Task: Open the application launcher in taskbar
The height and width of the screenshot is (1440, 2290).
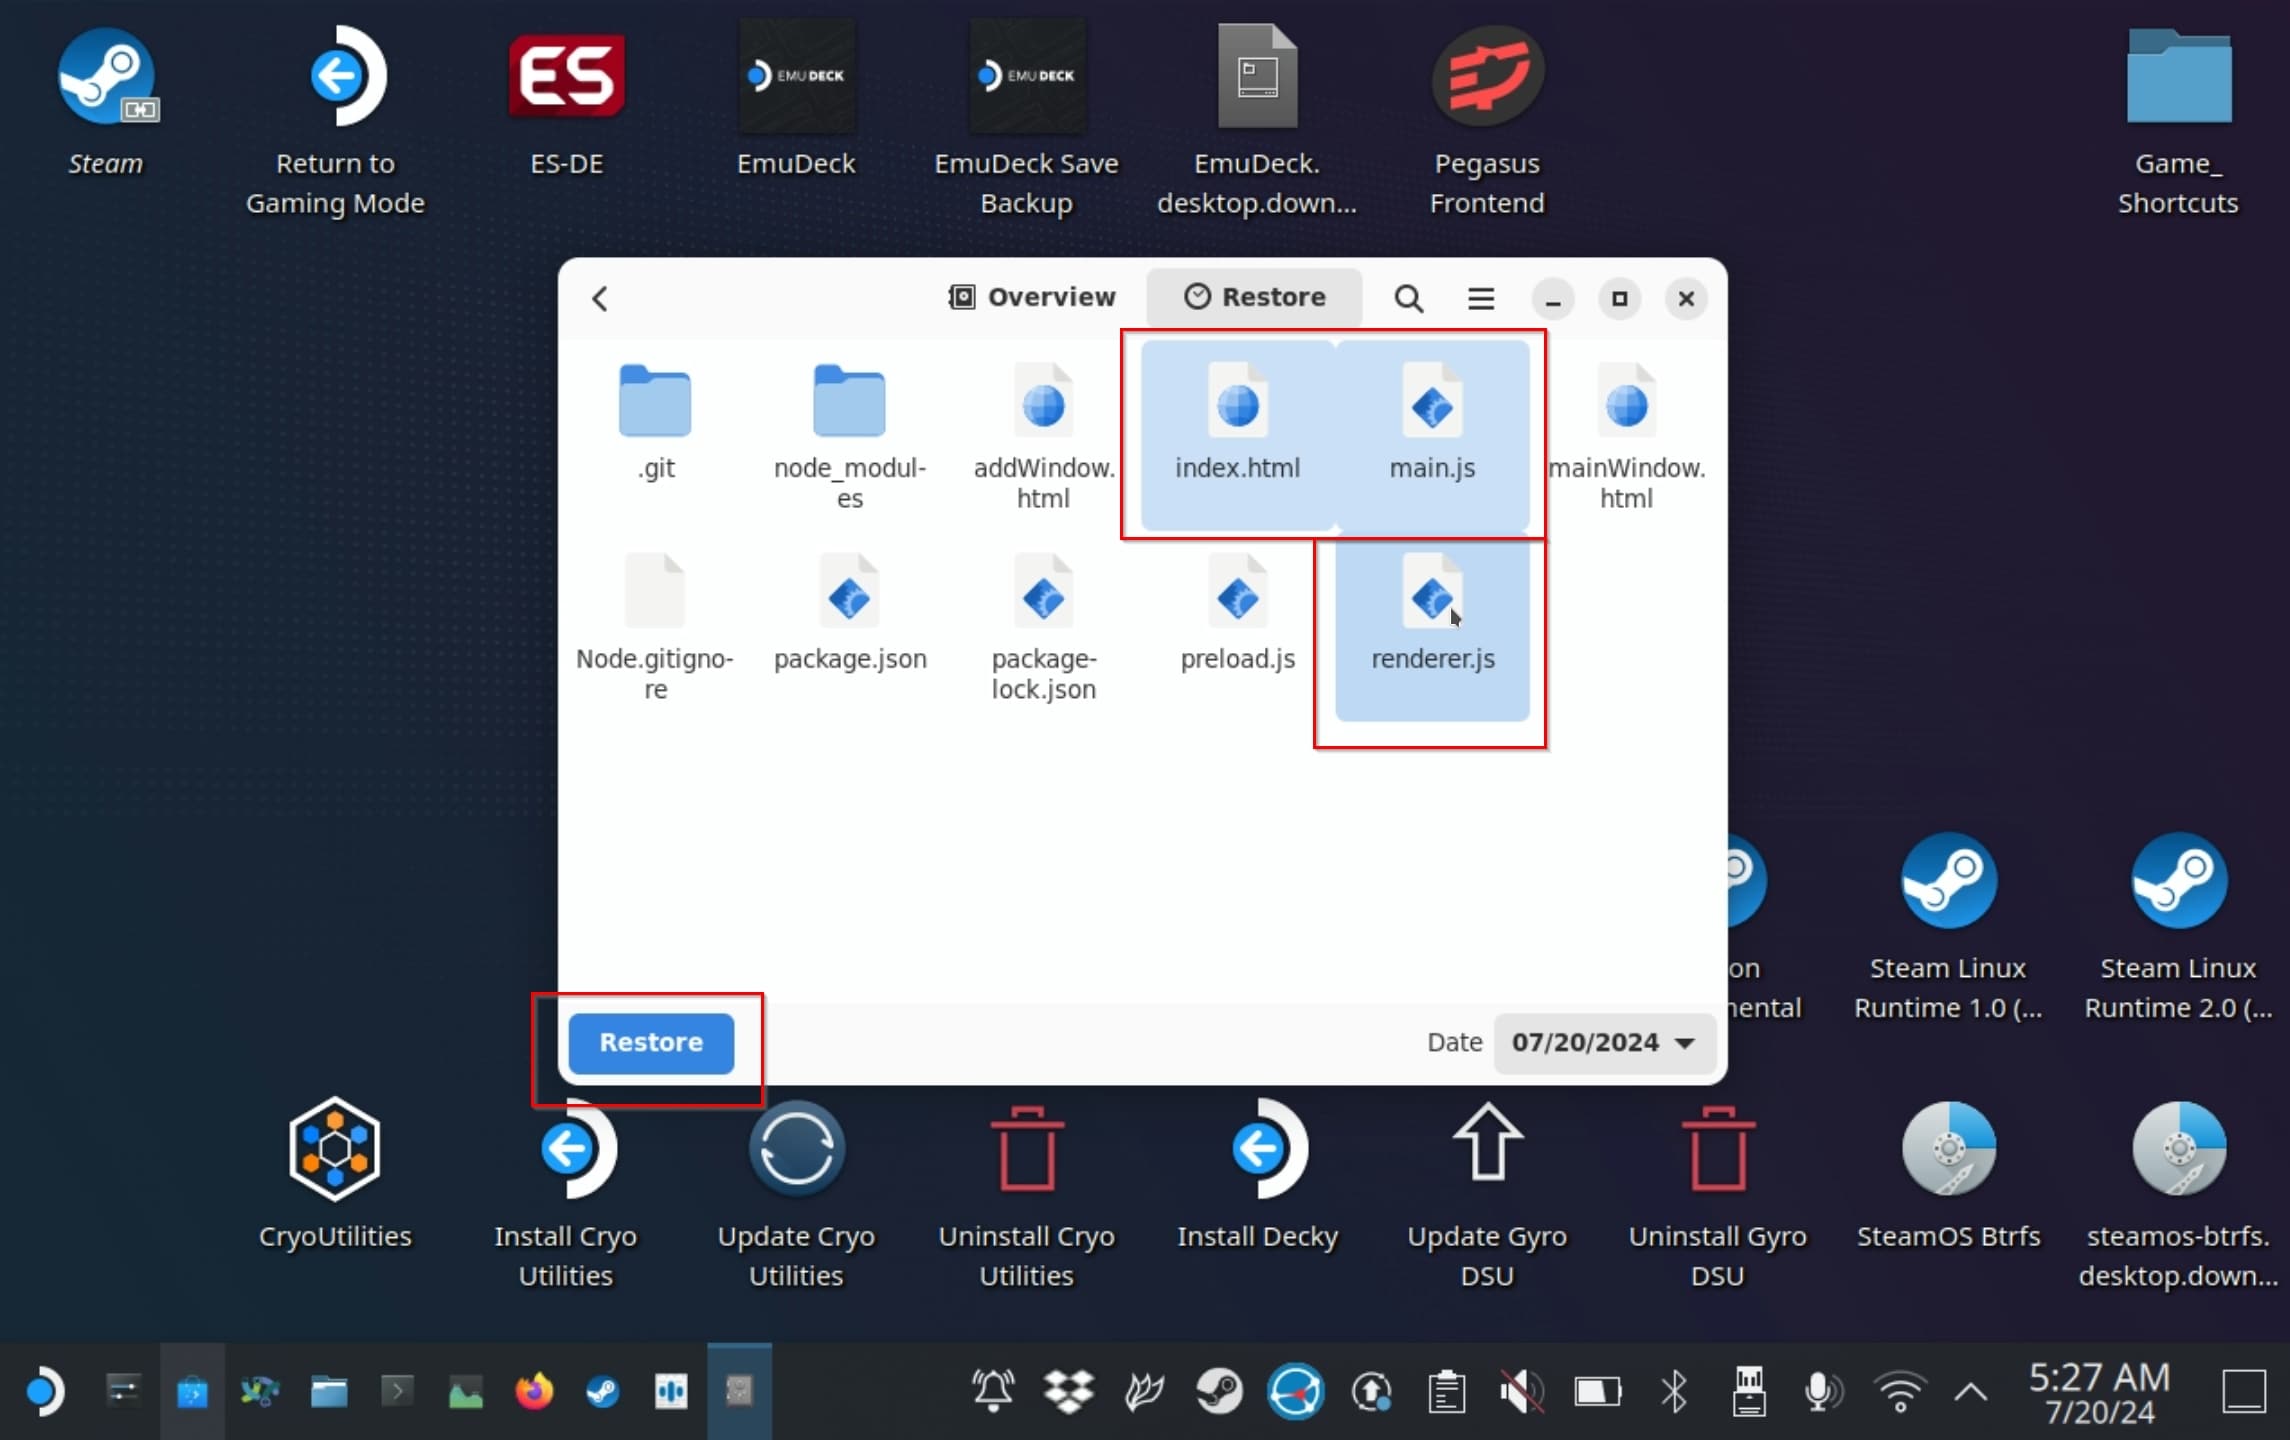Action: tap(43, 1391)
